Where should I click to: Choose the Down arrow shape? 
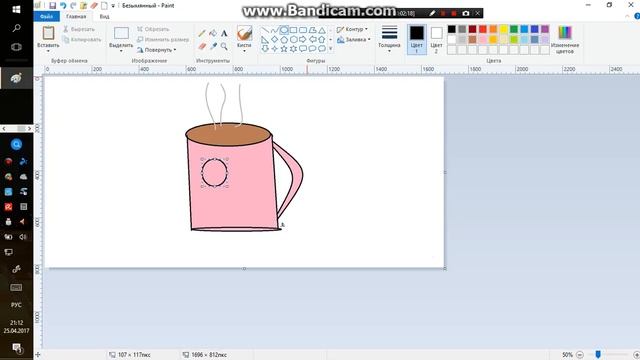[265, 49]
